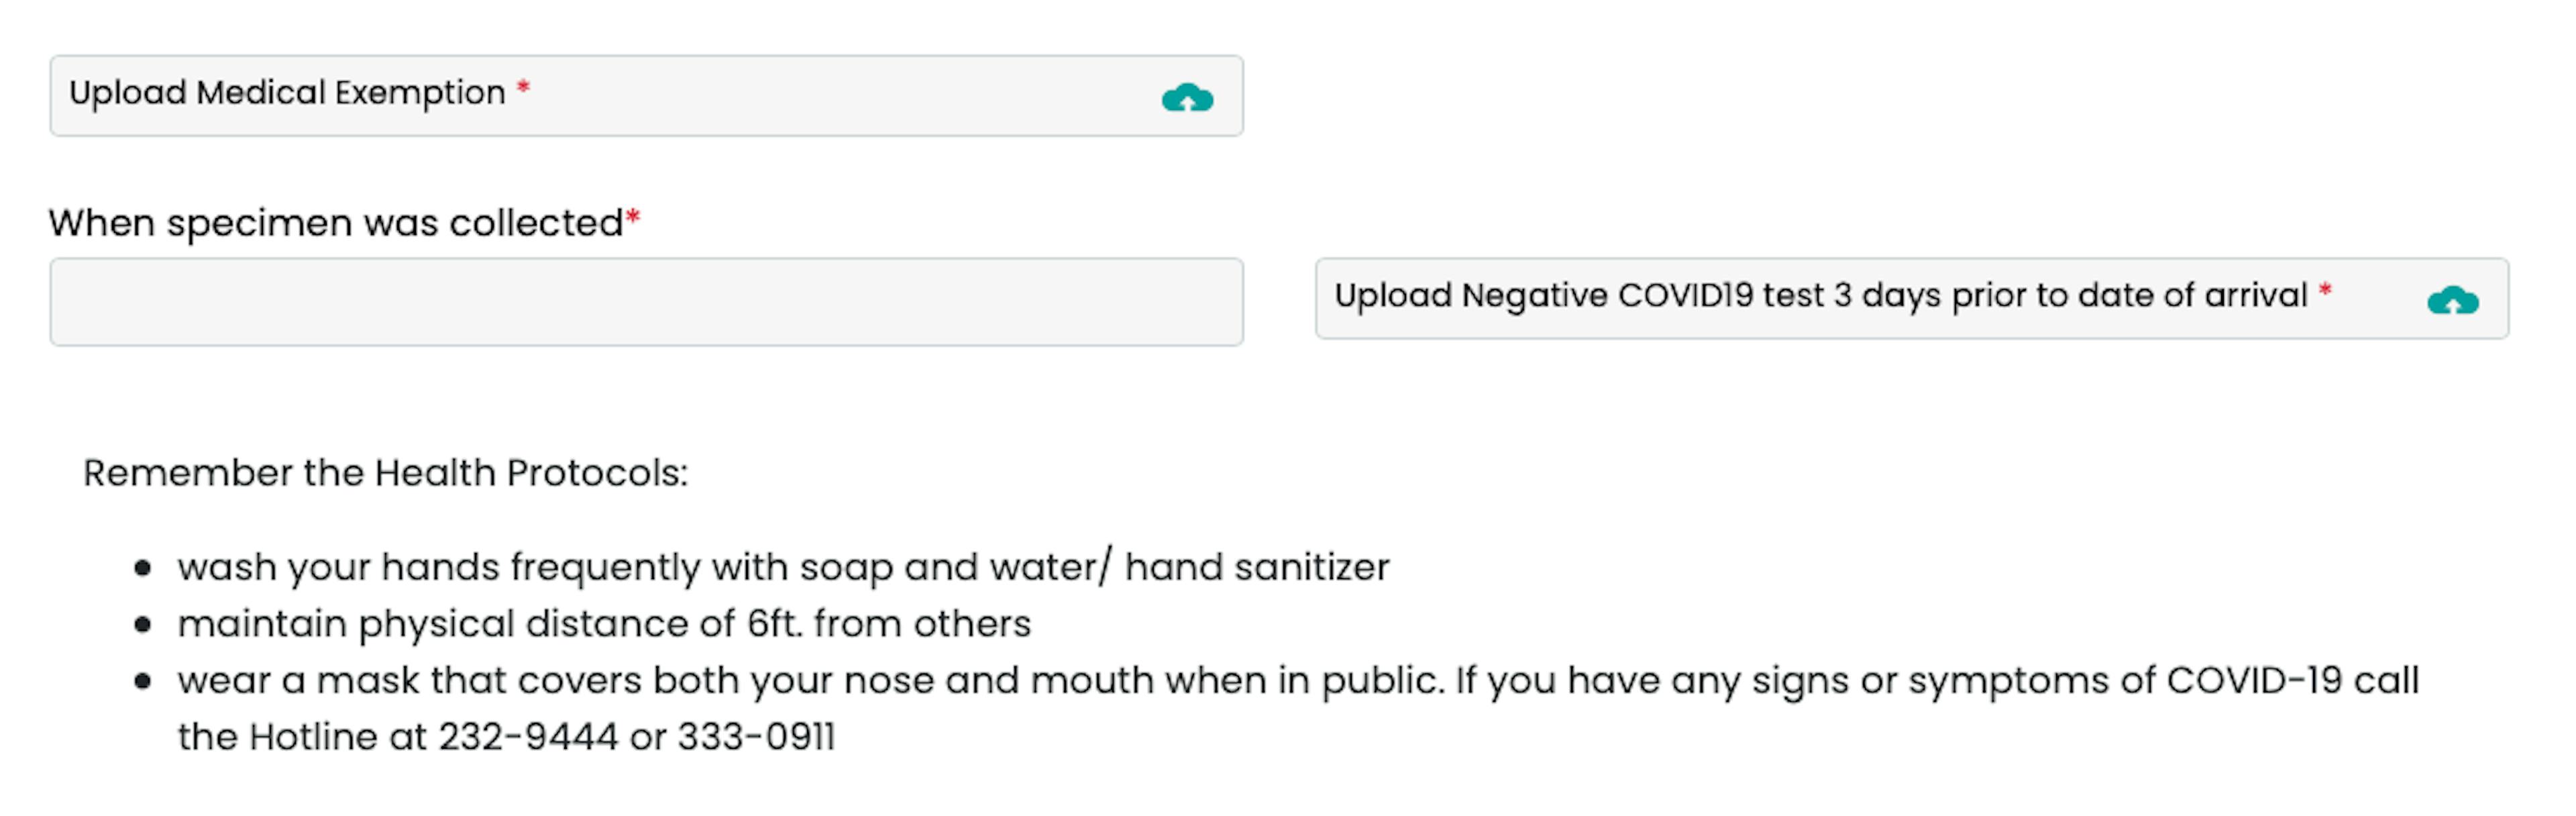Click the word 'COVID-19' in the mask bullet
The height and width of the screenshot is (816, 2576).
(x=2254, y=681)
